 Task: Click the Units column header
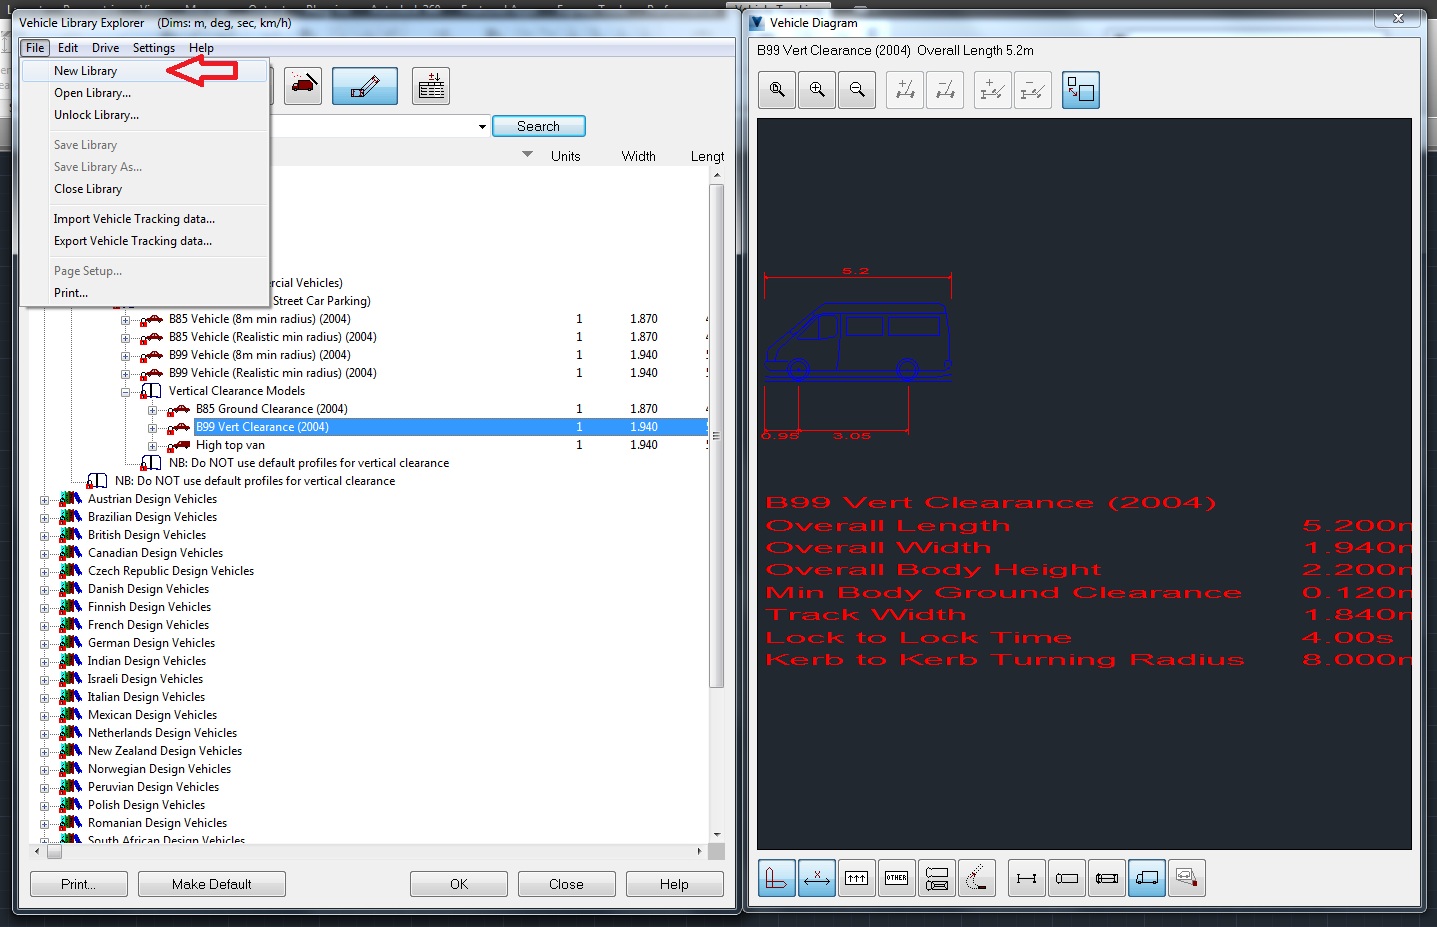click(x=566, y=156)
